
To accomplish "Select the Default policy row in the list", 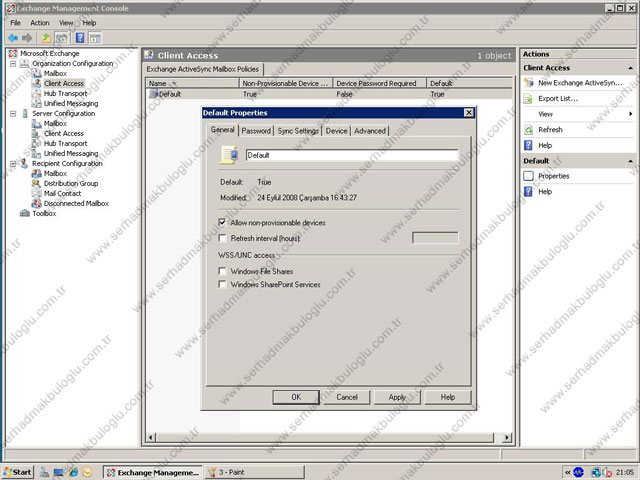I will coord(329,94).
